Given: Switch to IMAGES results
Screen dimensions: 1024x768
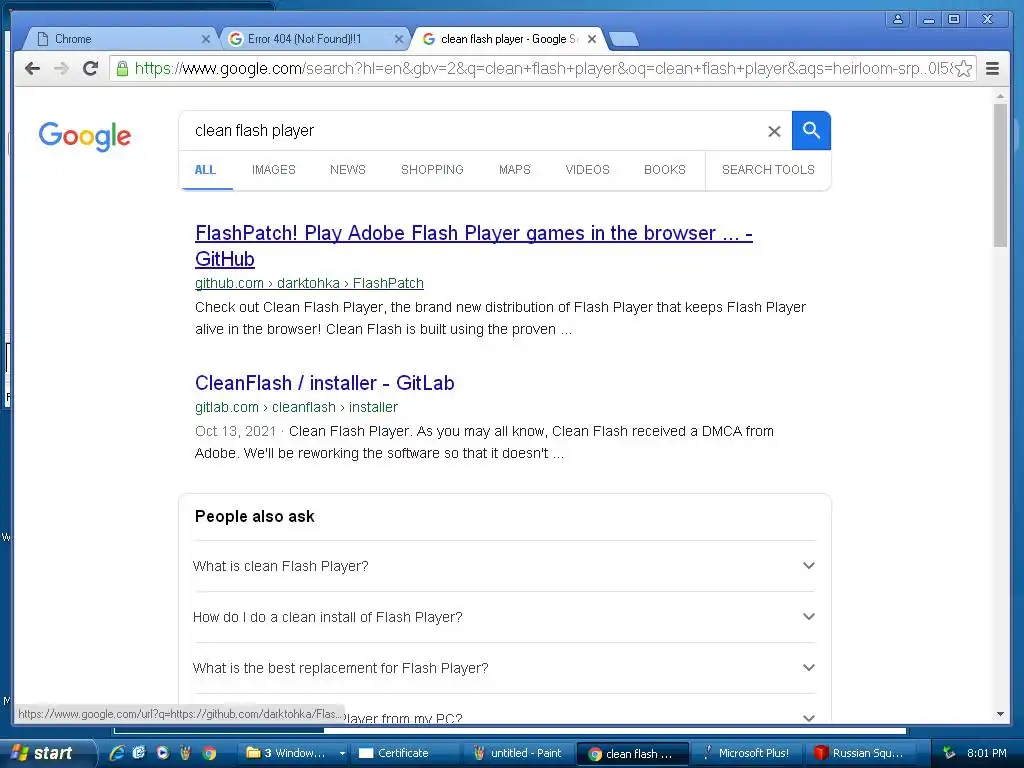Looking at the screenshot, I should click(274, 170).
